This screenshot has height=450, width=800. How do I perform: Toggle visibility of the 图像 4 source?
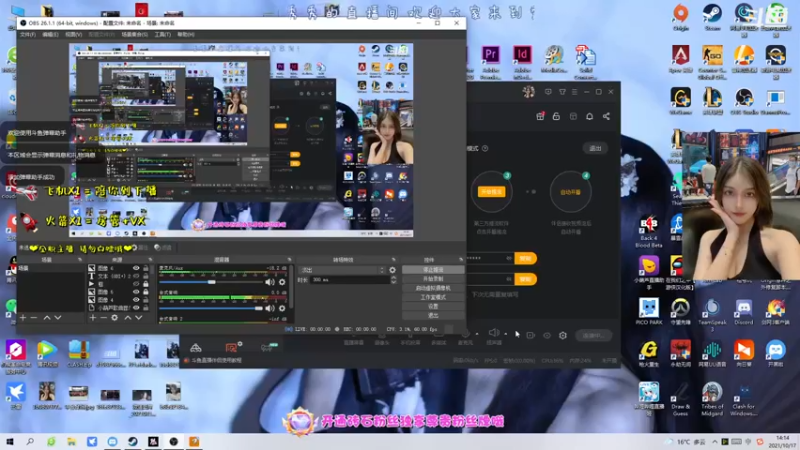point(136,299)
